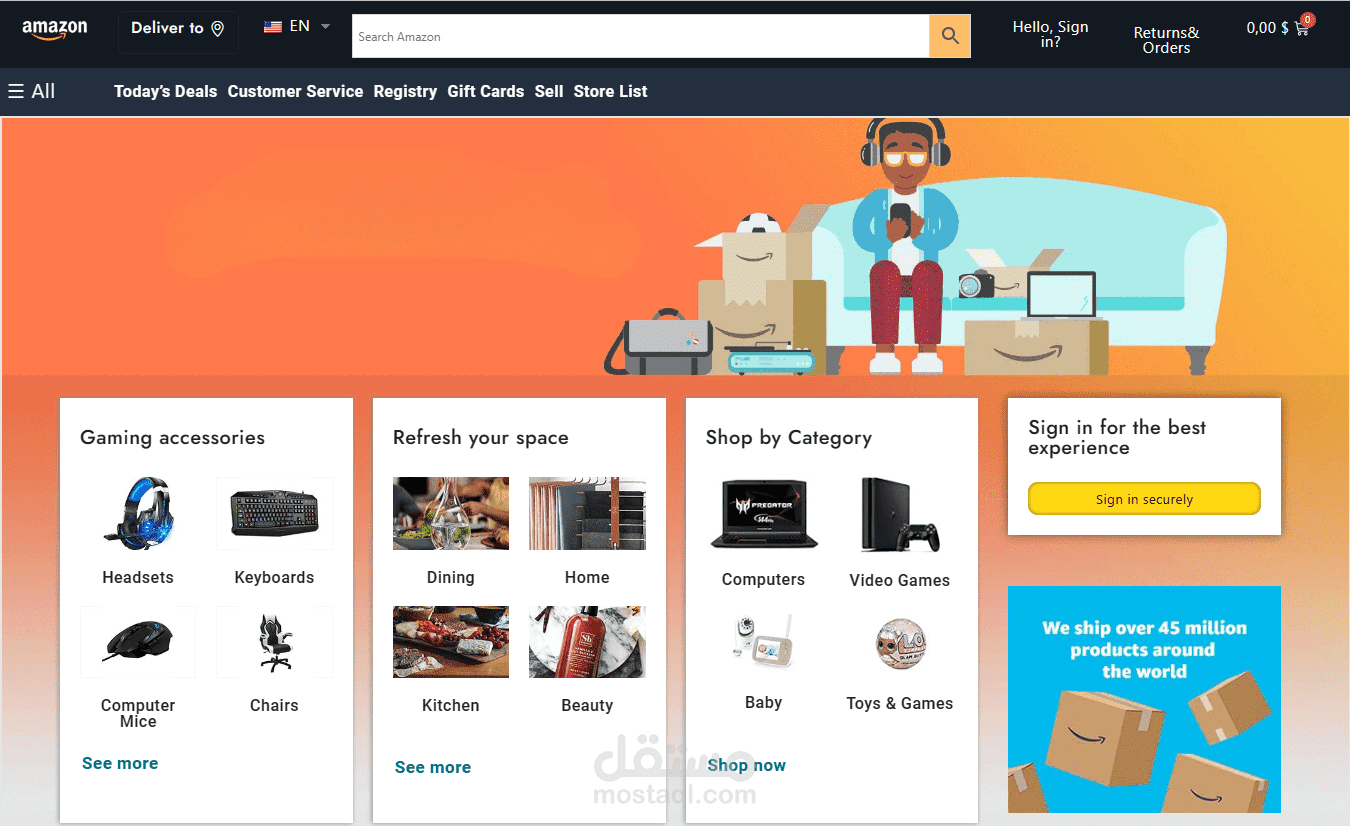Click the US flag language icon

[x=273, y=27]
